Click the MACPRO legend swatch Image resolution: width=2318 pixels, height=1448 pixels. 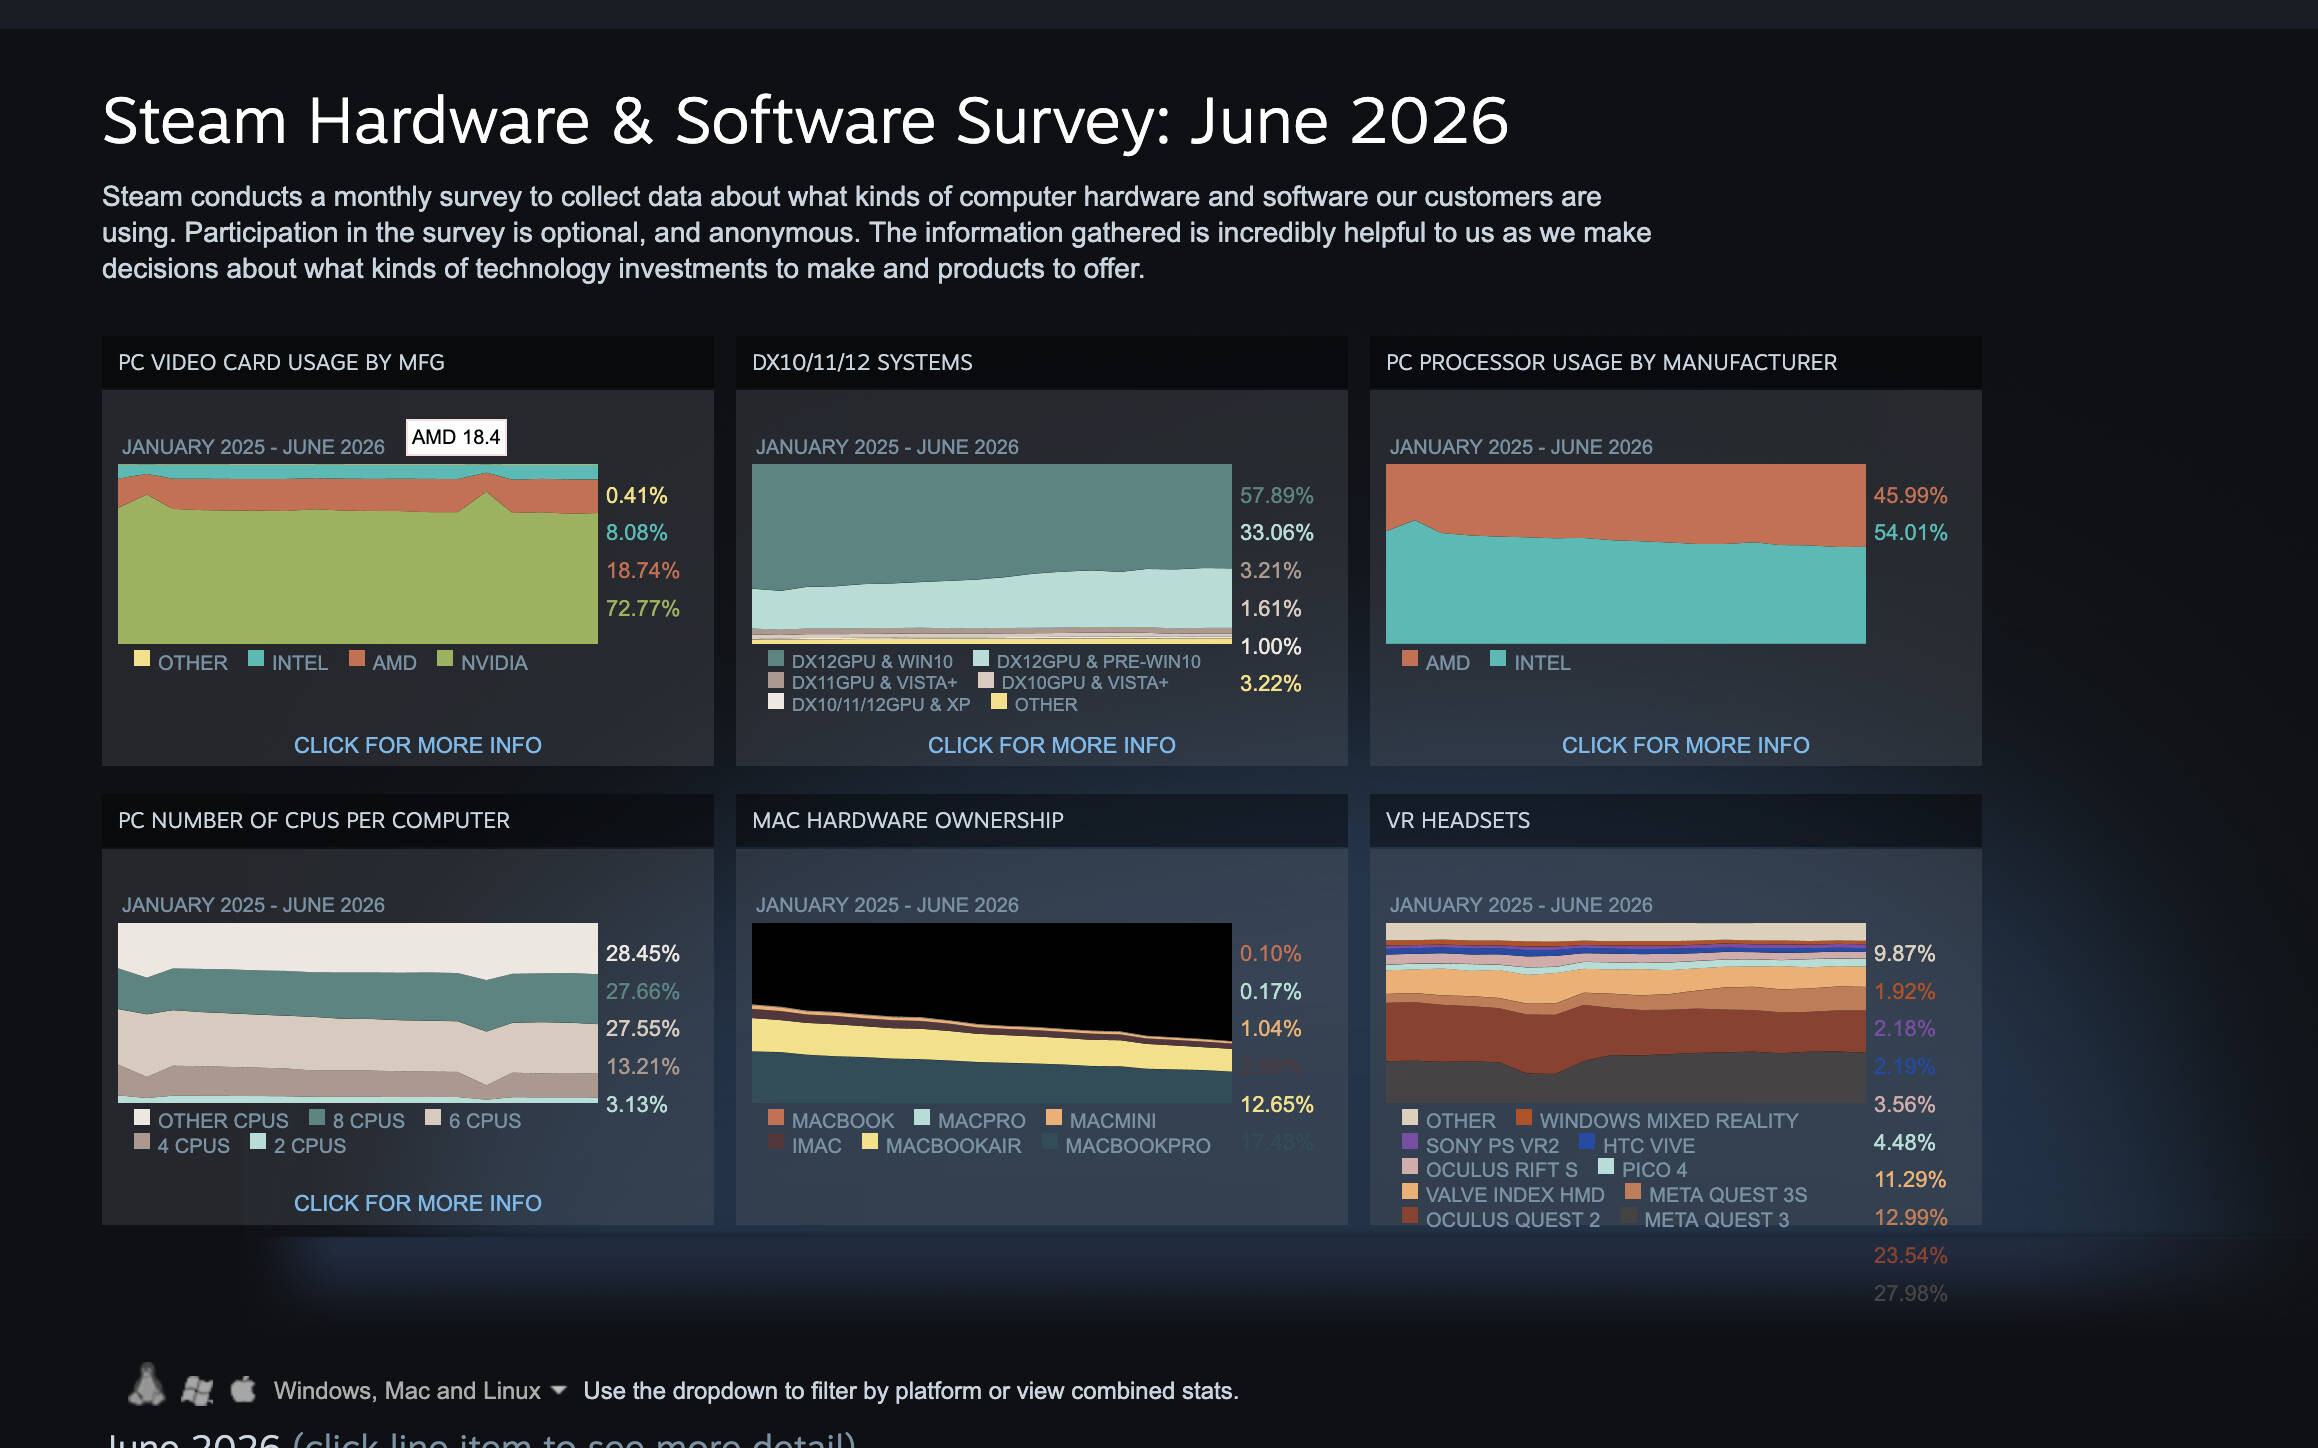pyautogui.click(x=922, y=1117)
